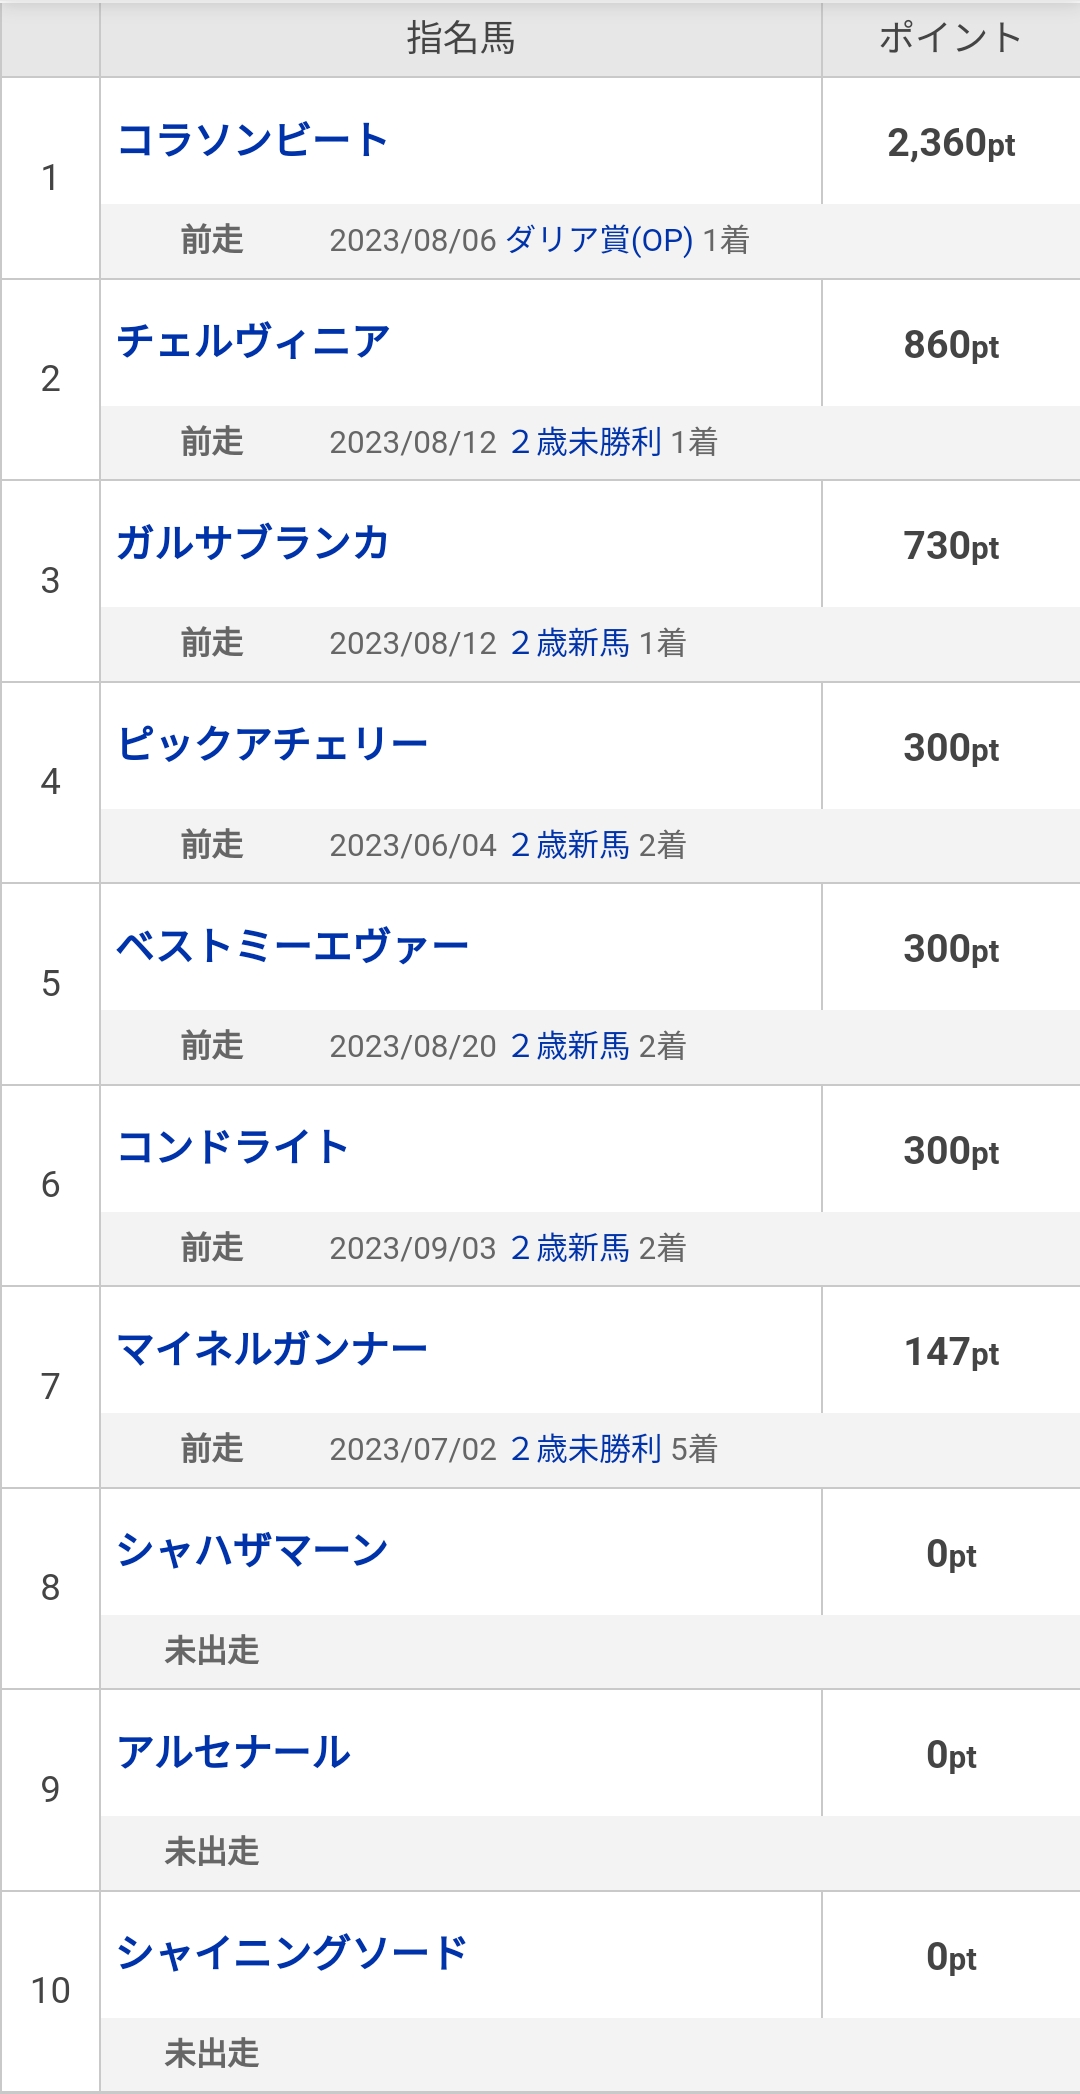The height and width of the screenshot is (2094, 1080).
Task: Open ピックアチェリー's ２歳新馬 race link
Action: pos(570,845)
